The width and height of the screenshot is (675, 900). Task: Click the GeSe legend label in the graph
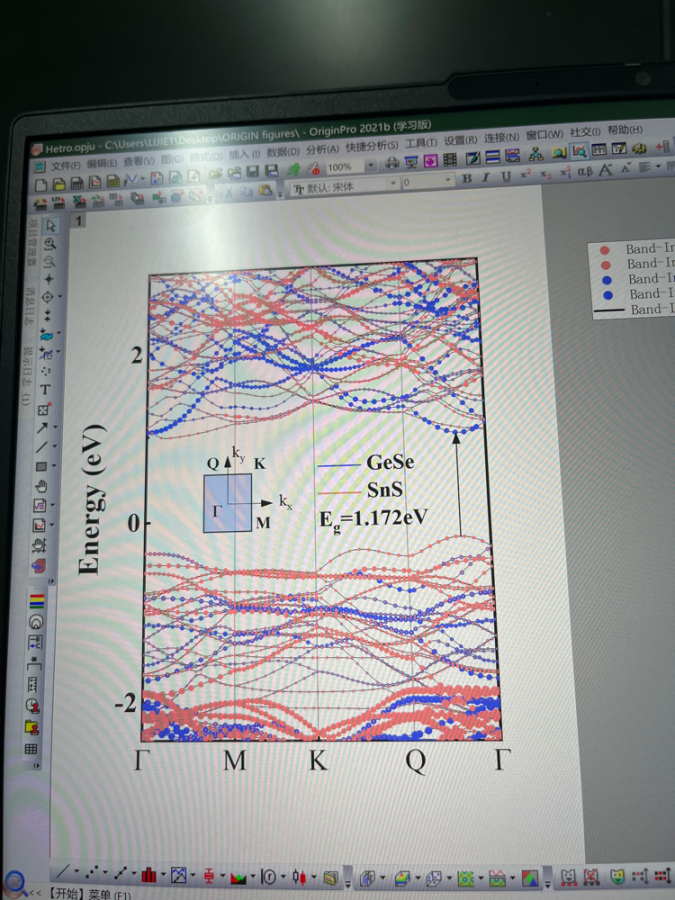[x=390, y=462]
